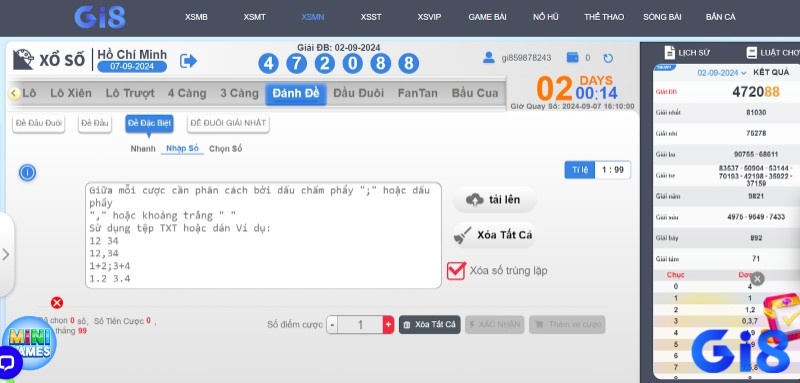Decrease bet points with minus button
800x383 pixels.
click(332, 324)
